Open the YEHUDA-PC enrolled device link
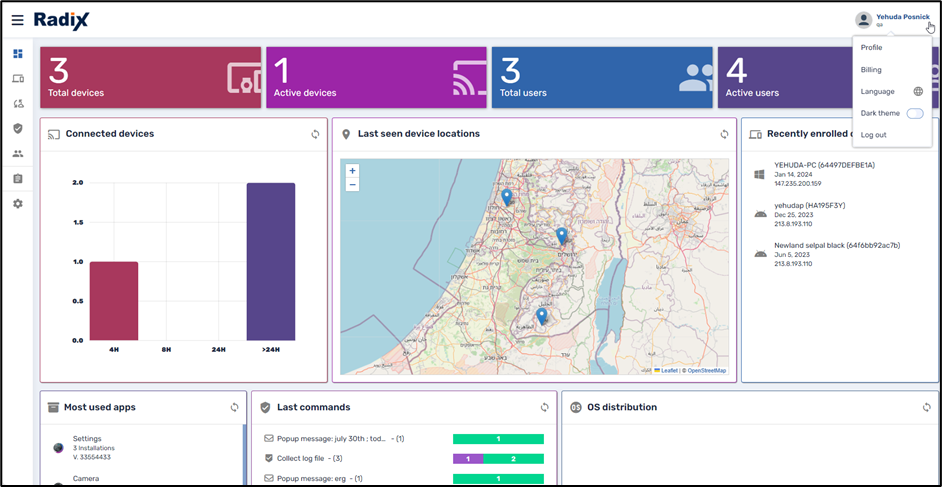 point(824,165)
